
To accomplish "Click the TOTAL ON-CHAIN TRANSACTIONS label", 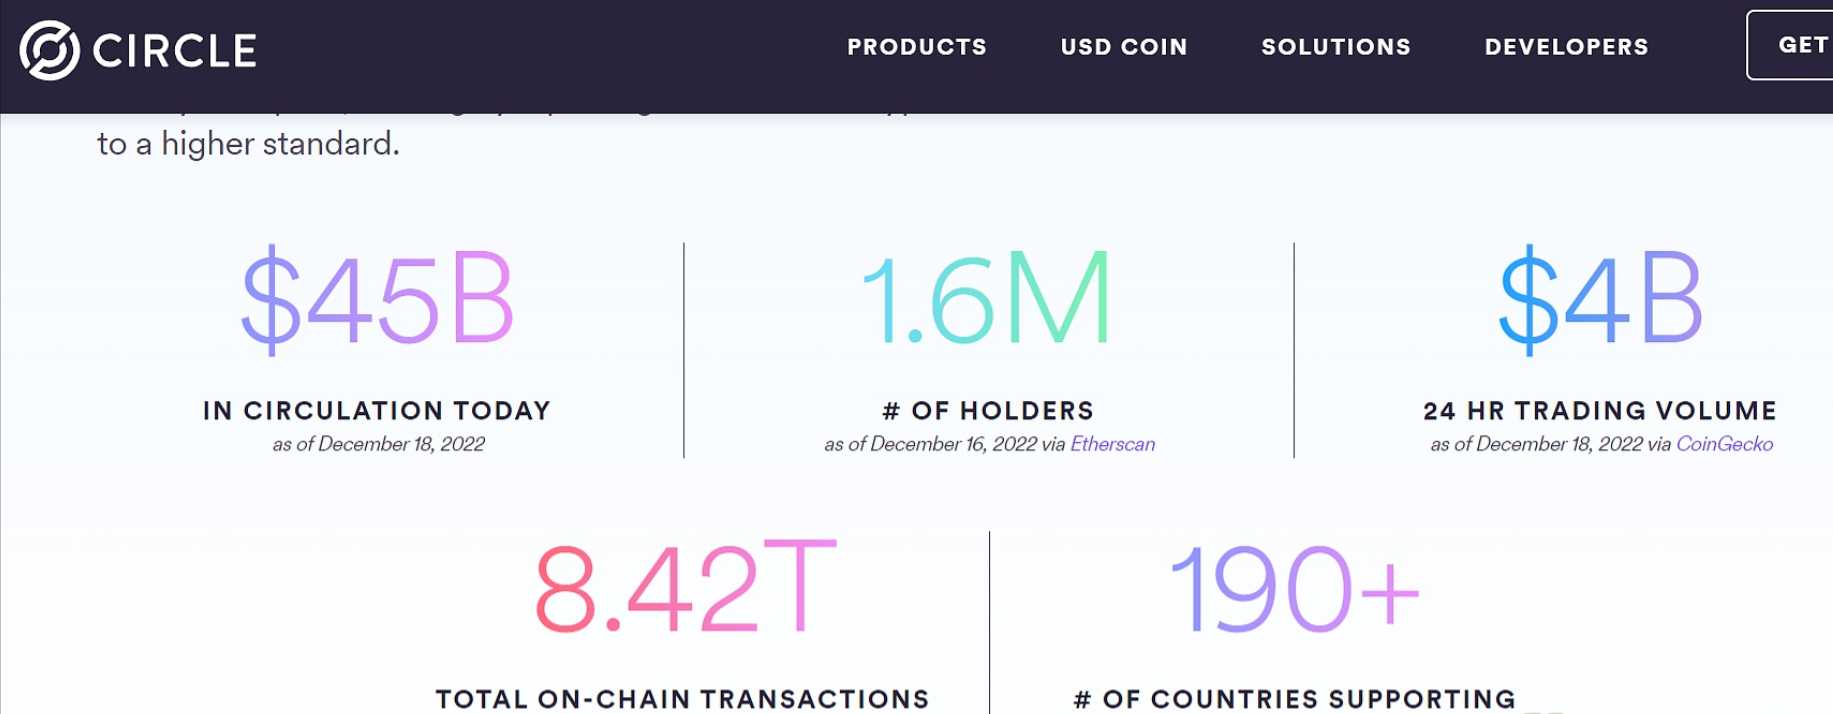I will click(x=682, y=699).
